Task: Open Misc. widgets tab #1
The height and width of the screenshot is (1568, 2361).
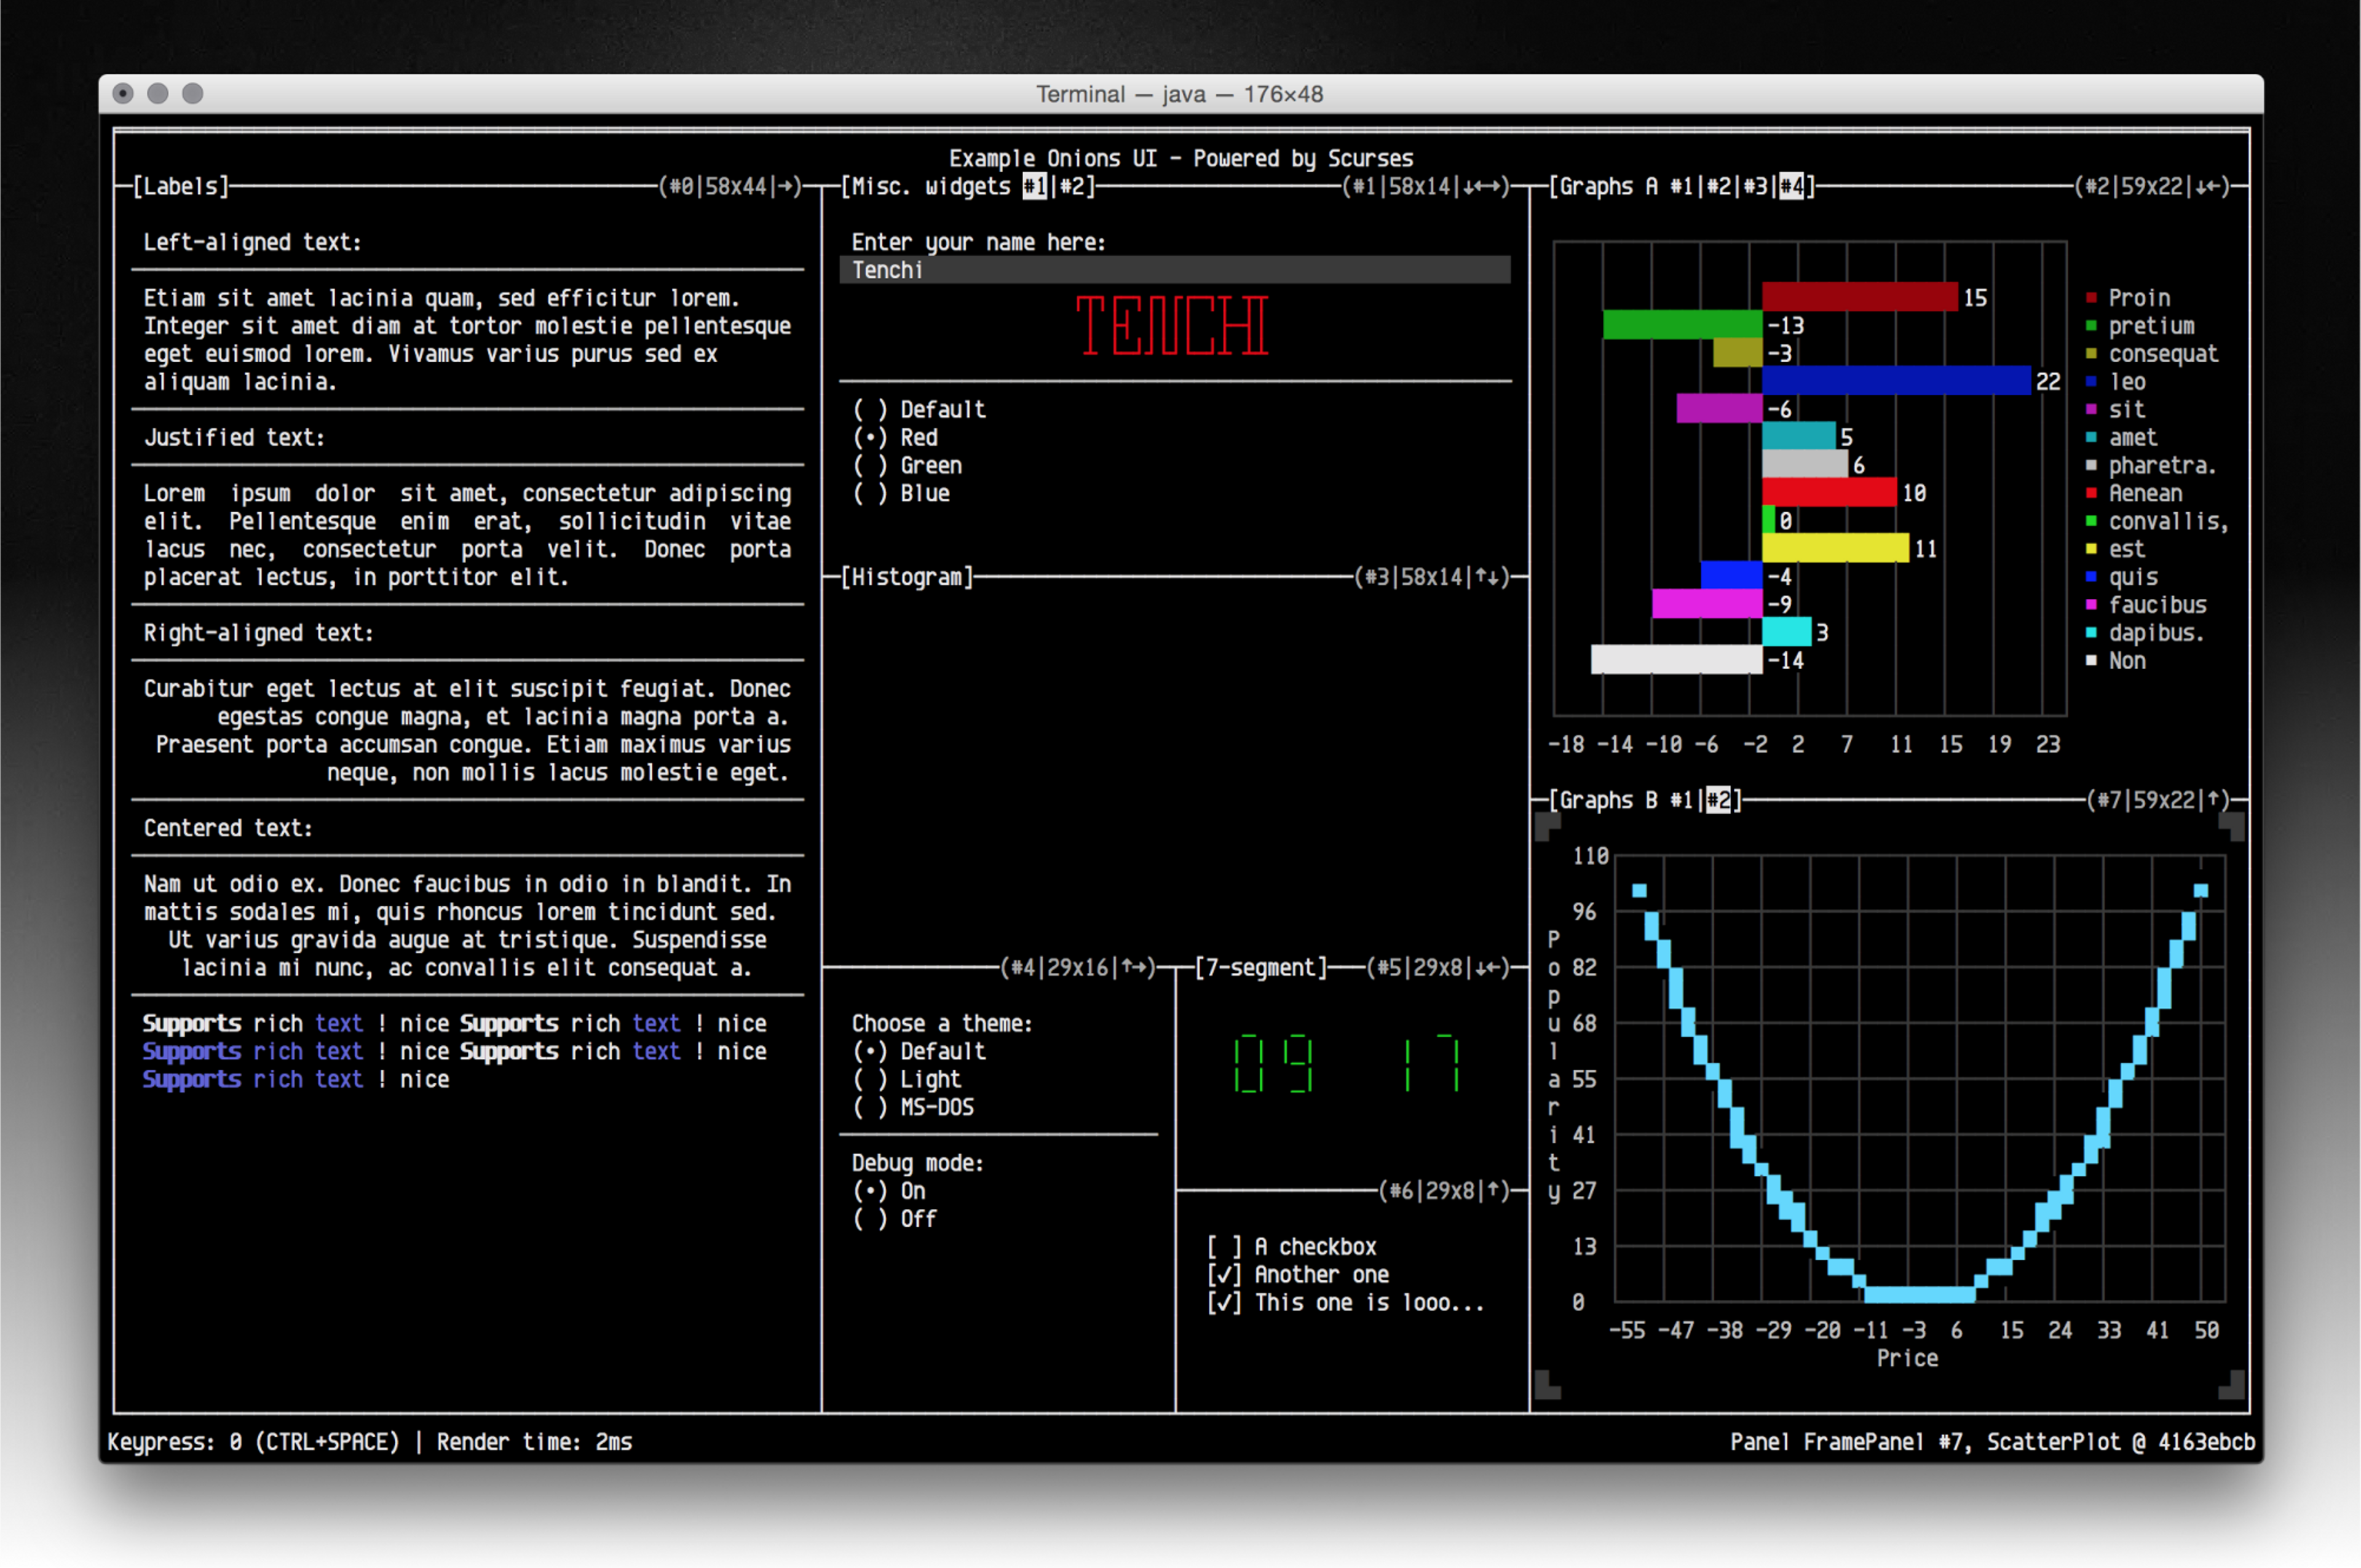Action: [x=1034, y=186]
